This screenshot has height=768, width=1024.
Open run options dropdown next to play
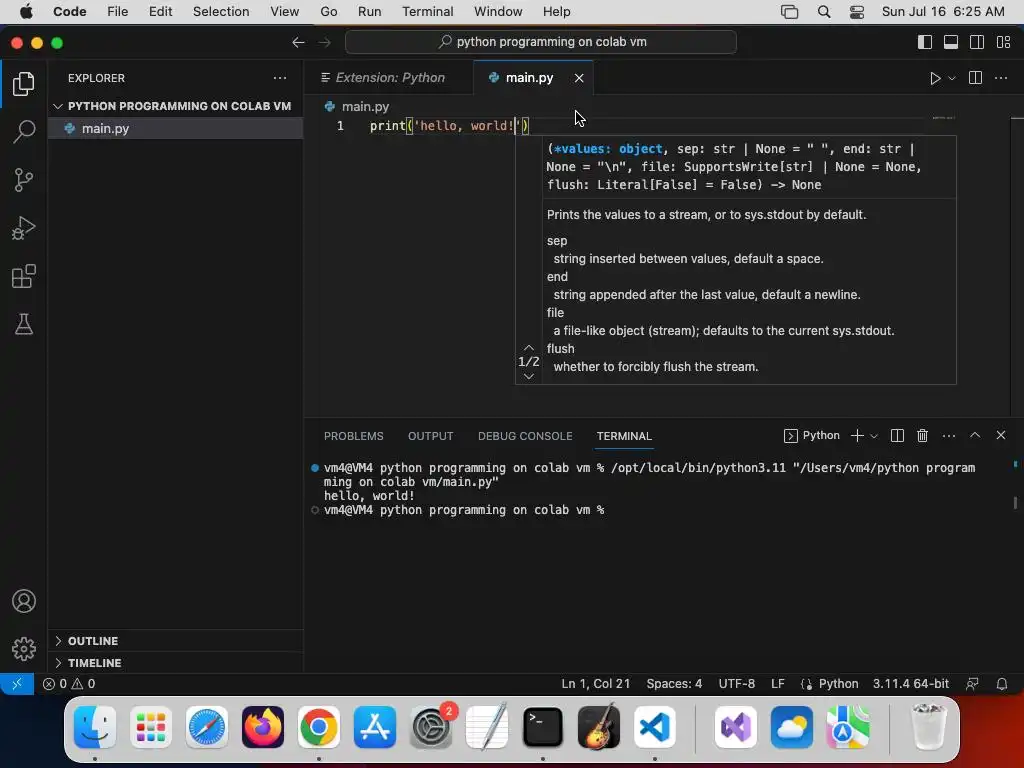tap(952, 78)
